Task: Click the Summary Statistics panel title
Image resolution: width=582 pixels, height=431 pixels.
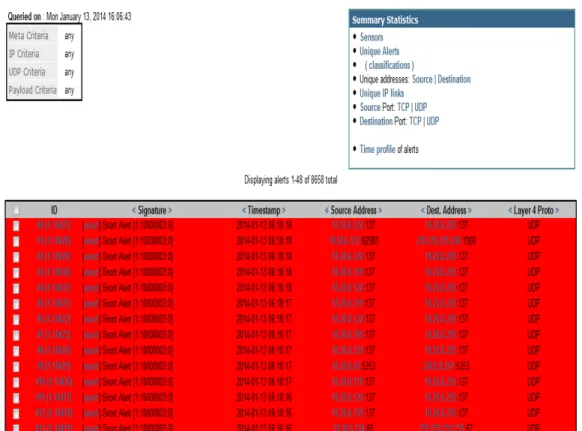Action: click(385, 20)
